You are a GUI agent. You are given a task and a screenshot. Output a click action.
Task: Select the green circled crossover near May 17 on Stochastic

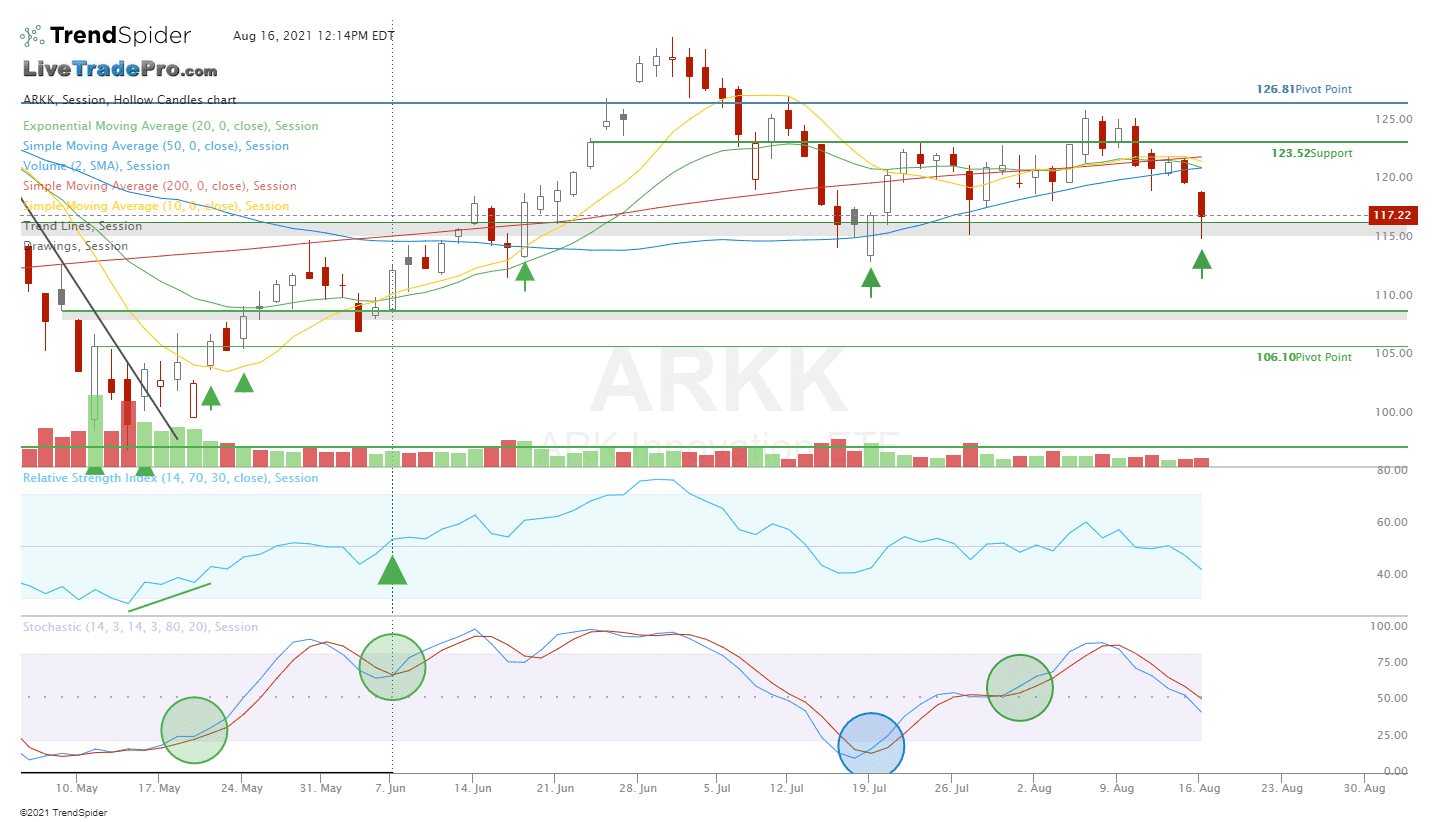(x=194, y=731)
